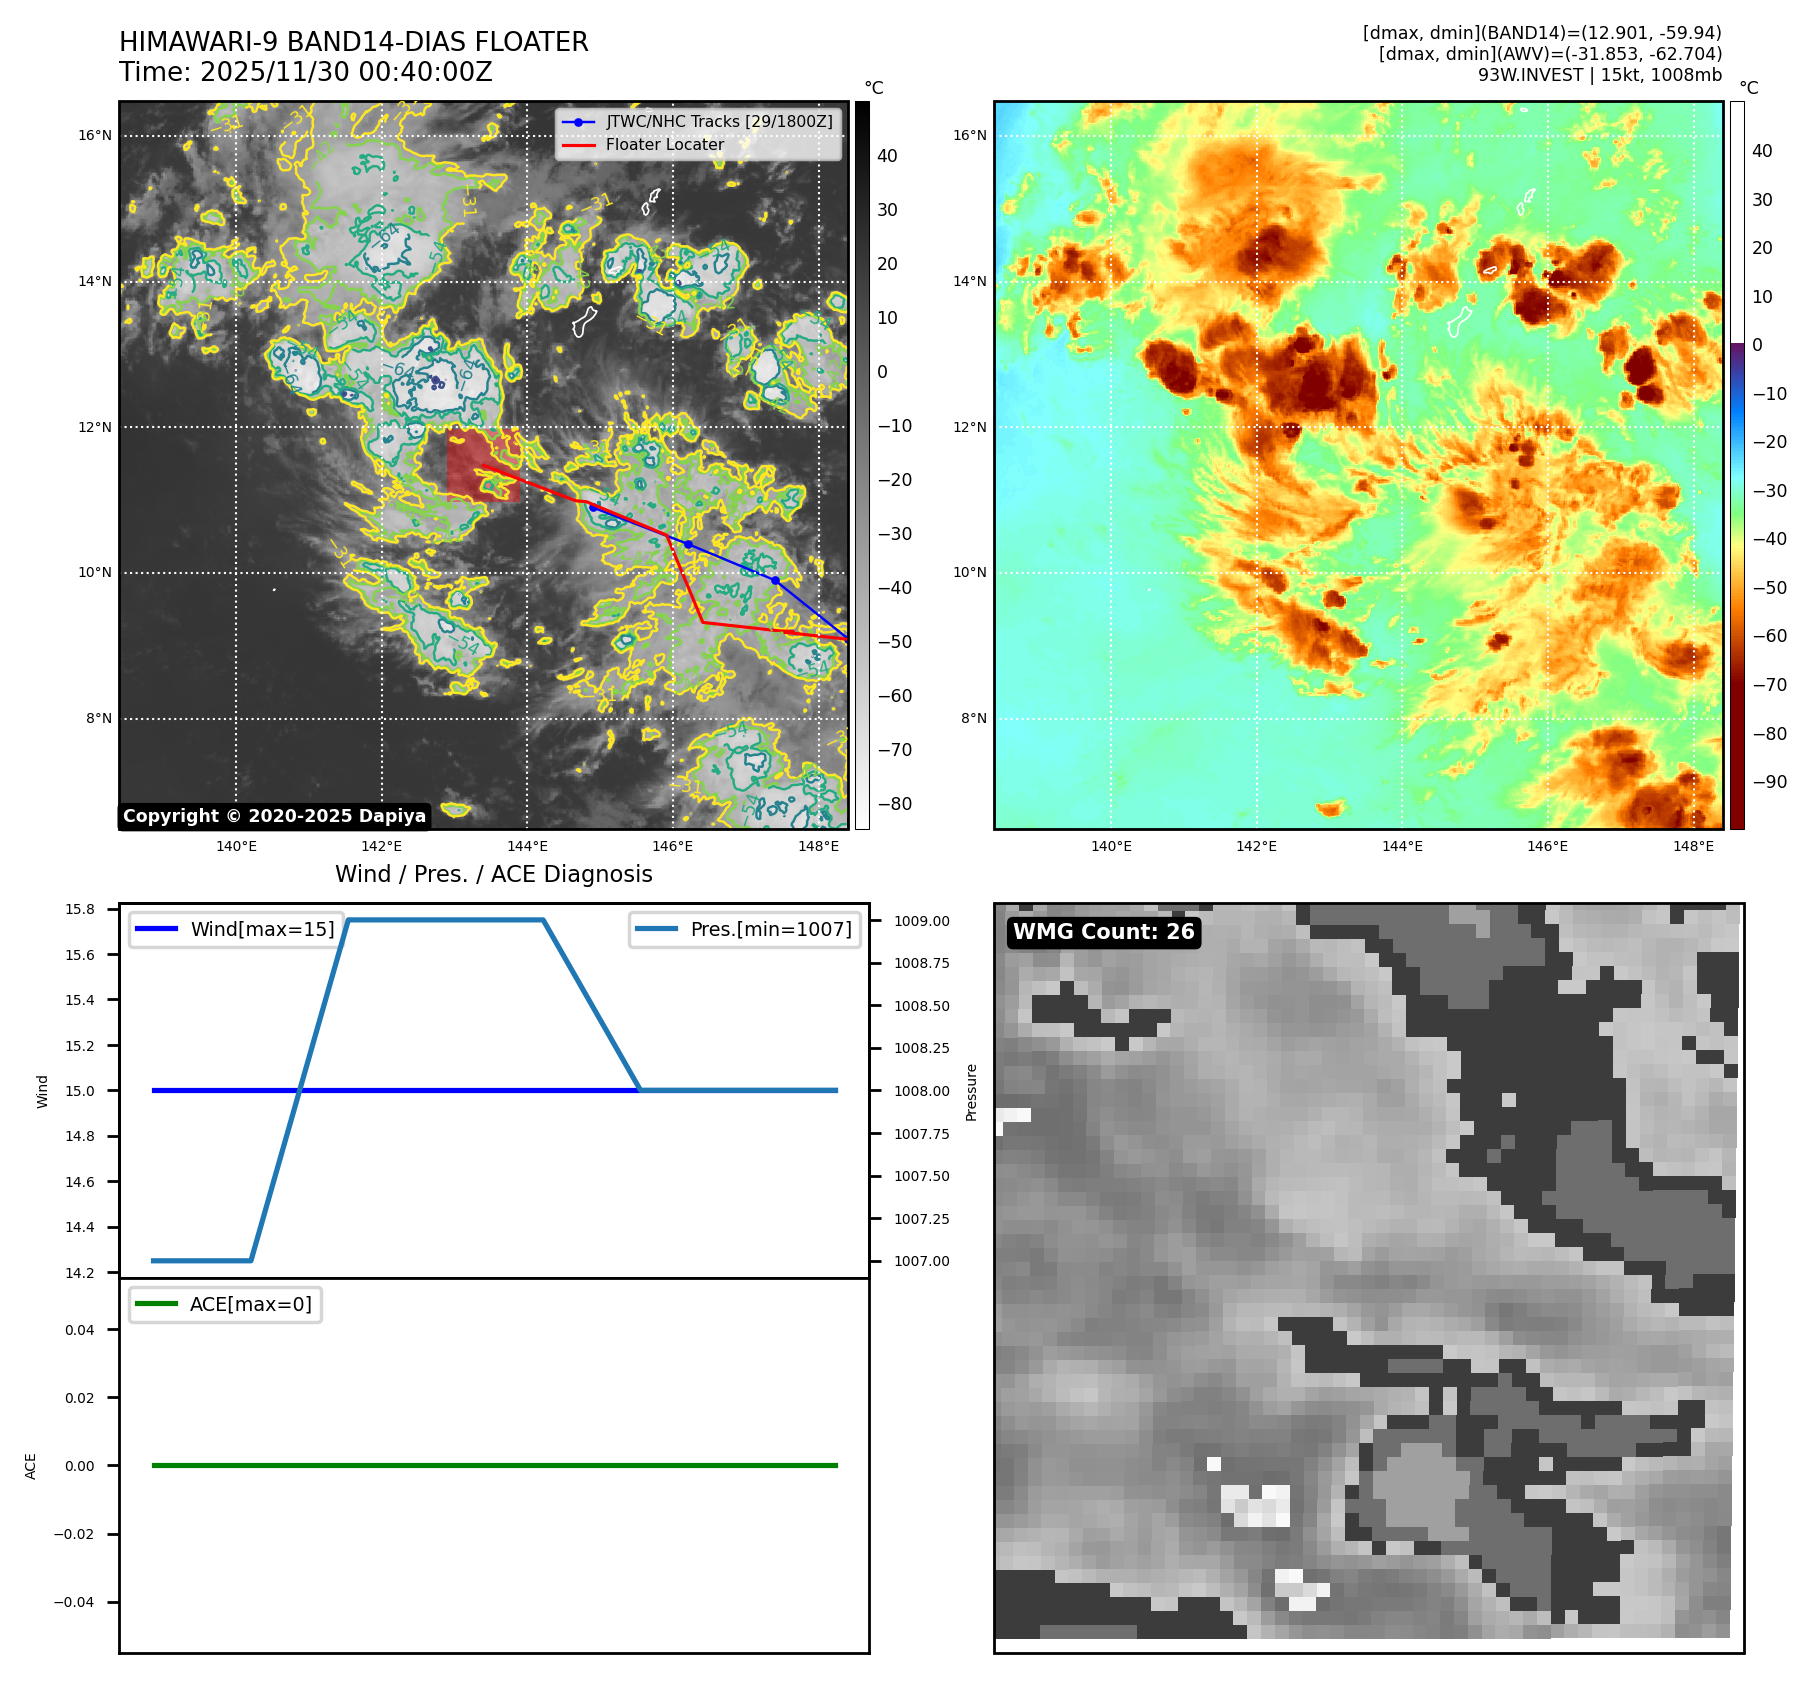Click the easternmost blue JTWC track marker

tap(775, 580)
